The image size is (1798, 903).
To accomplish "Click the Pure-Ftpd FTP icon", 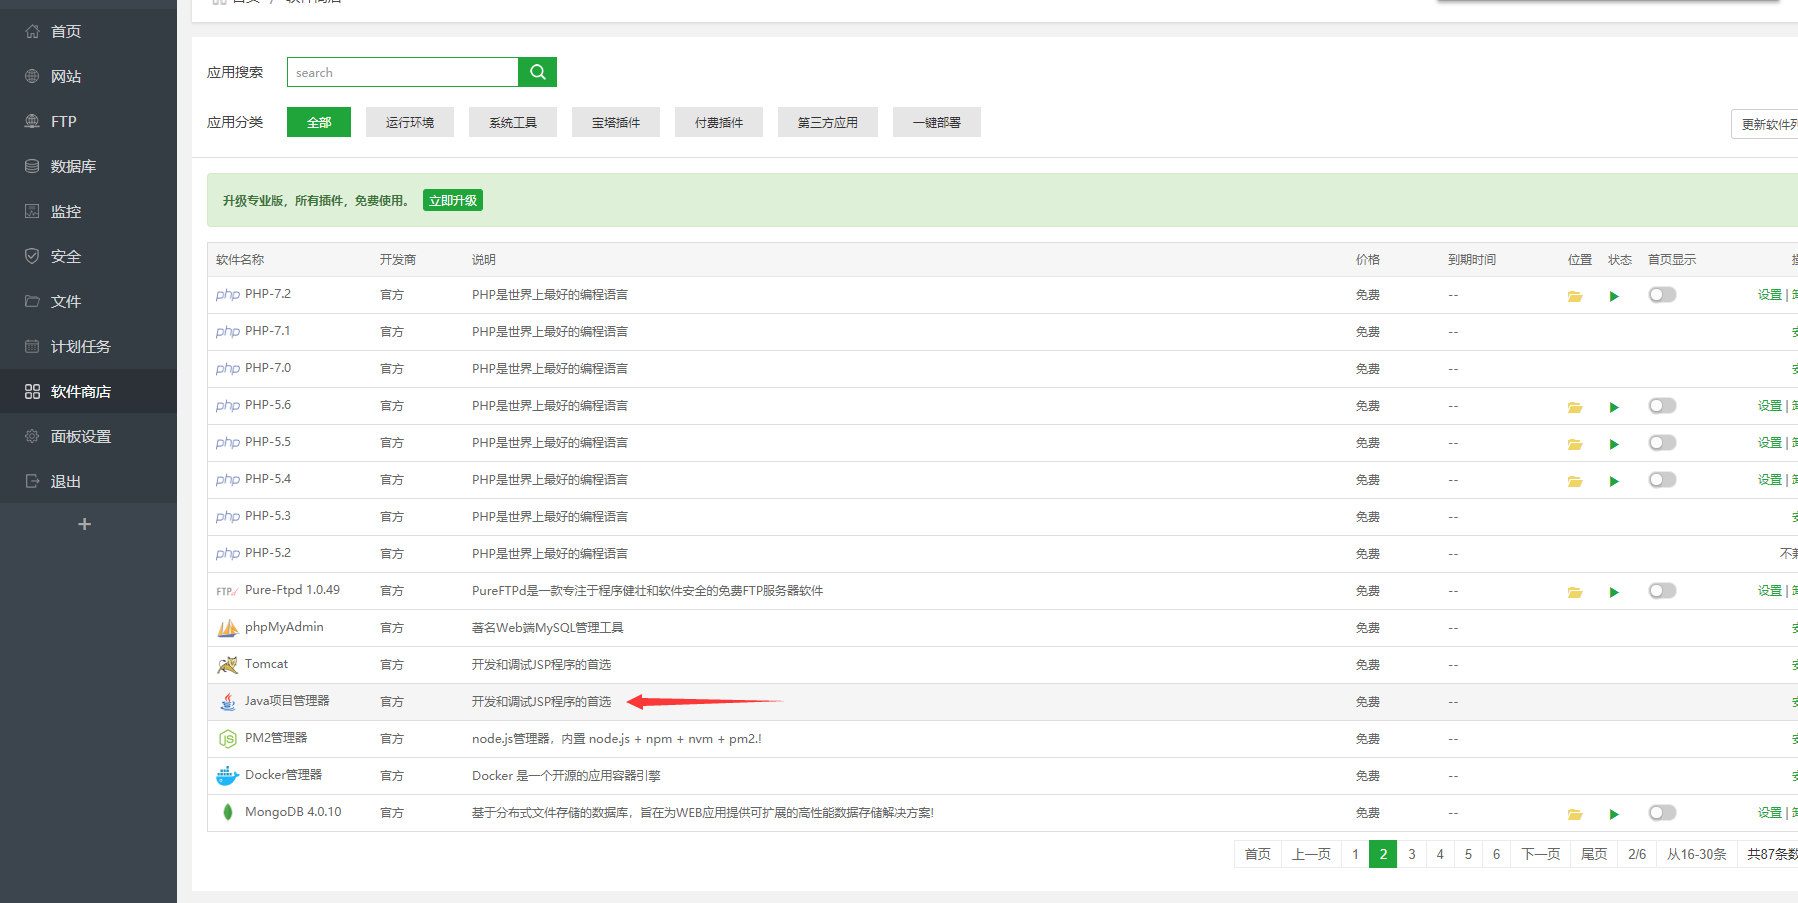I will point(227,591).
